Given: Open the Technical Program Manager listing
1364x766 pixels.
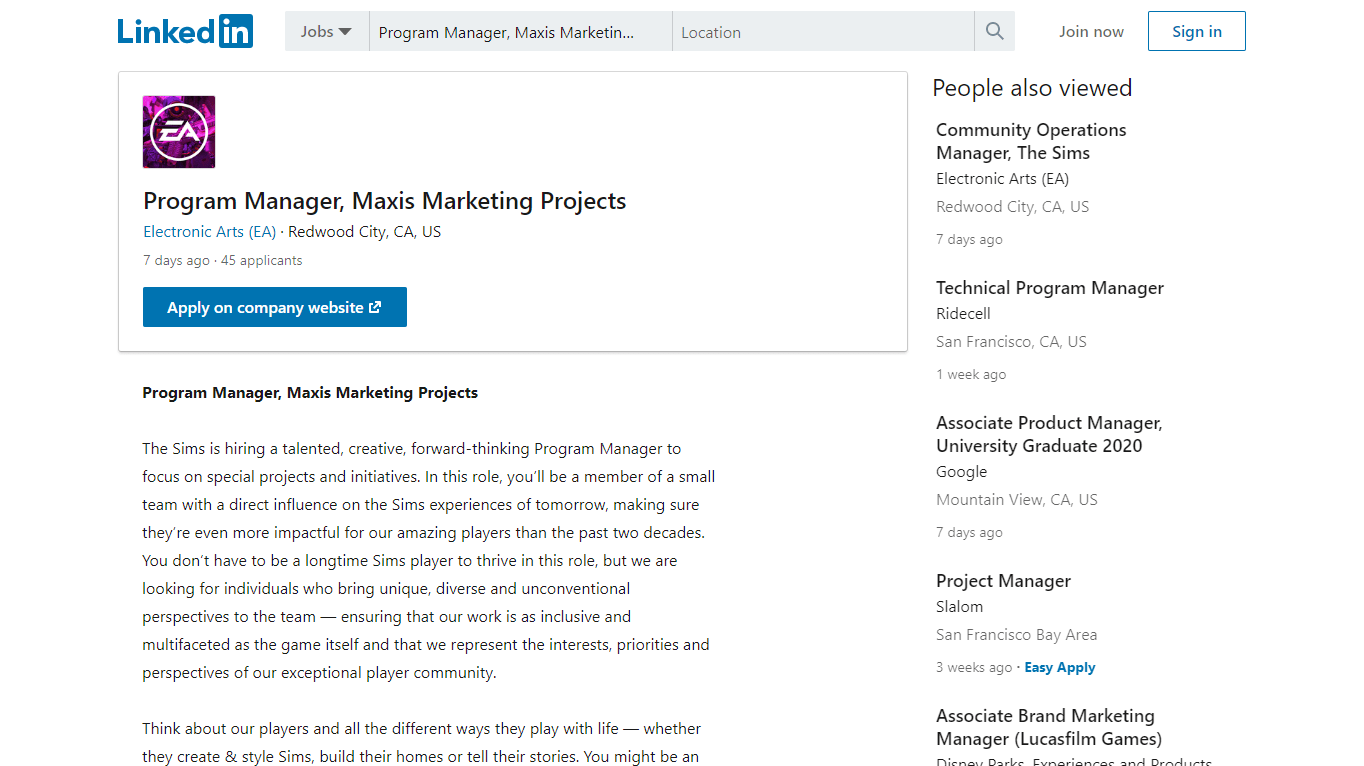Looking at the screenshot, I should [1050, 288].
